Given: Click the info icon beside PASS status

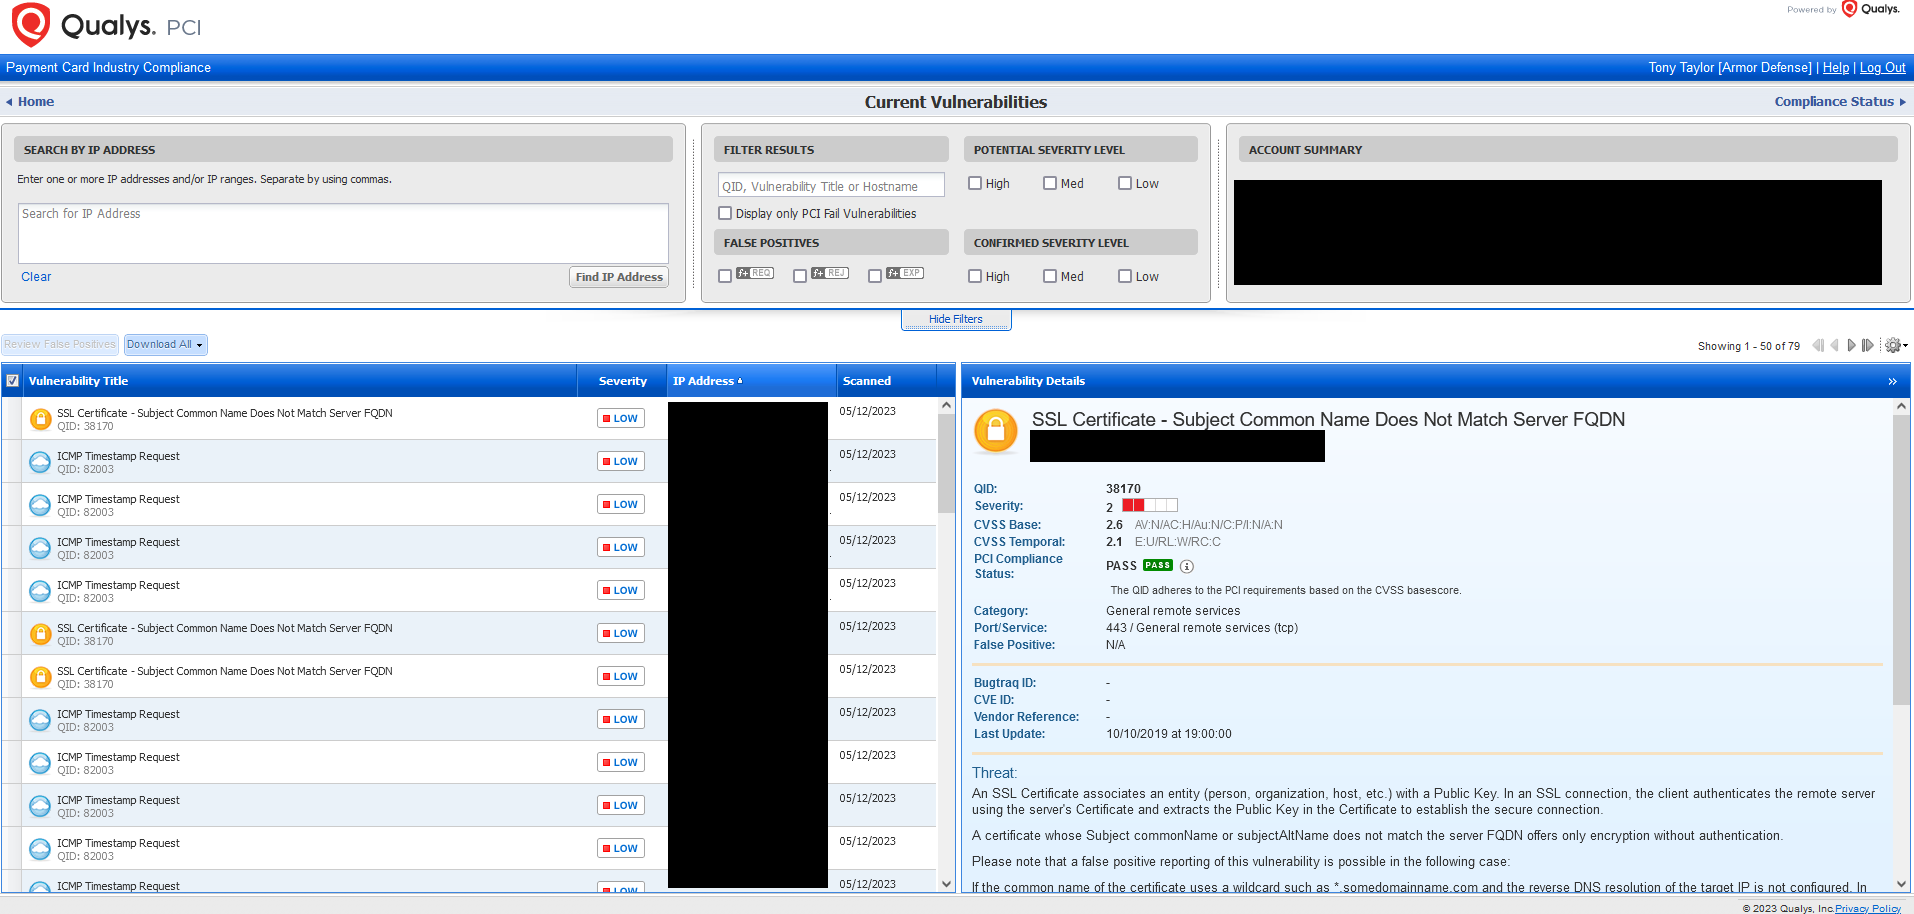Looking at the screenshot, I should tap(1187, 566).
